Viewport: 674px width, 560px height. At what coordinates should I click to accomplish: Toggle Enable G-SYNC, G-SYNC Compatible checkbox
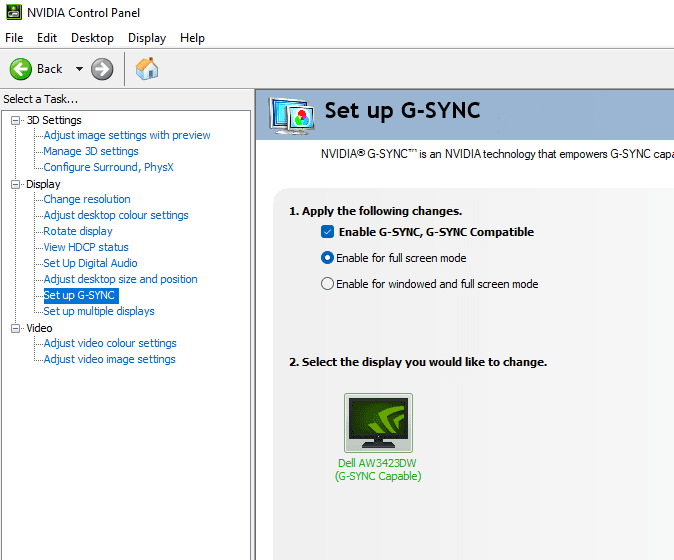[x=327, y=232]
